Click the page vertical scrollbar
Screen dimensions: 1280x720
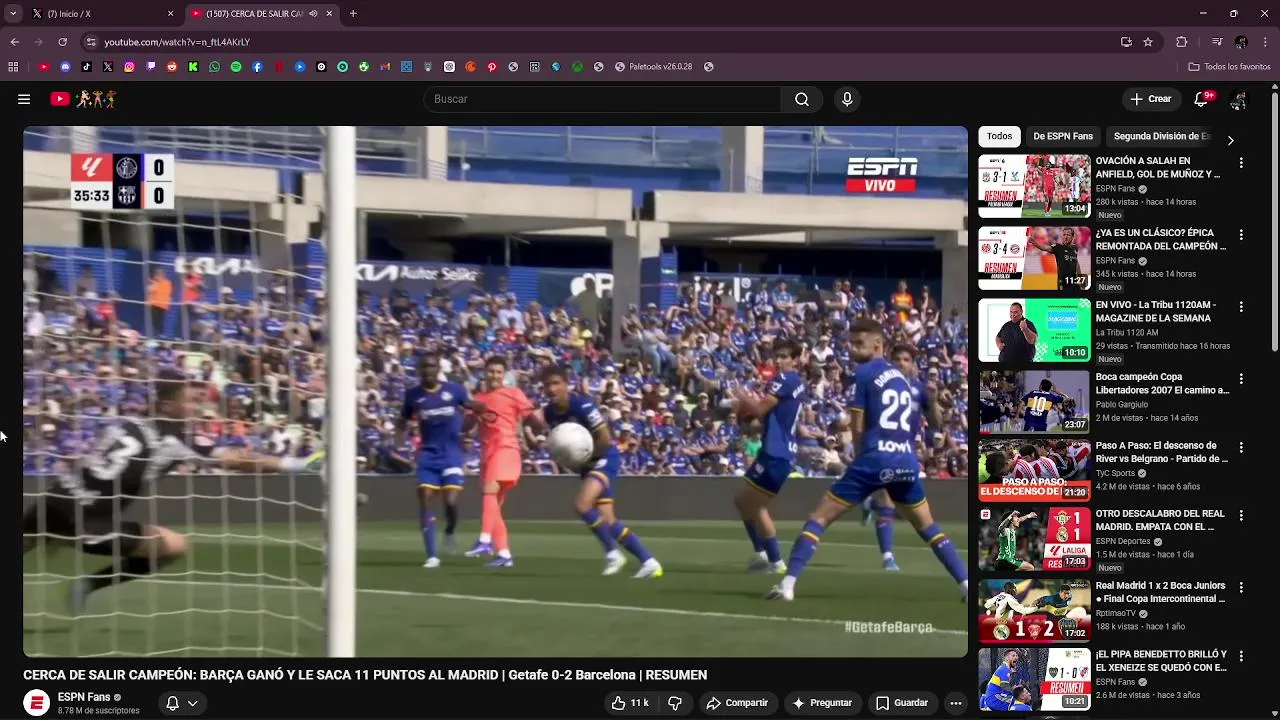click(x=1274, y=220)
